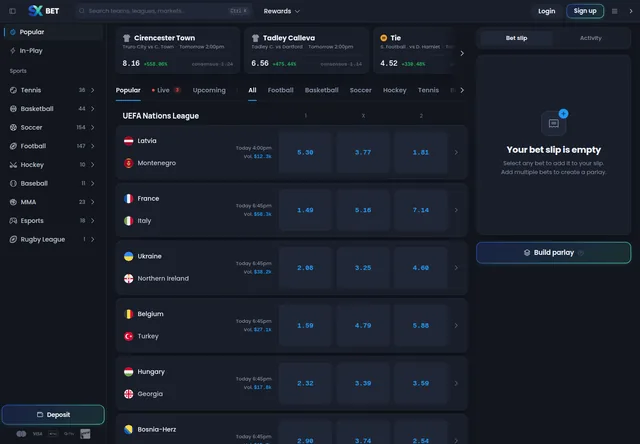The image size is (640, 444).
Task: Click the Ukraine flag icon
Action: point(129,256)
